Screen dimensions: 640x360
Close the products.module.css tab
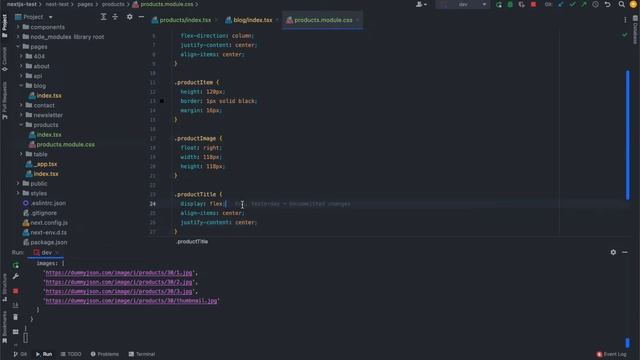click(358, 20)
